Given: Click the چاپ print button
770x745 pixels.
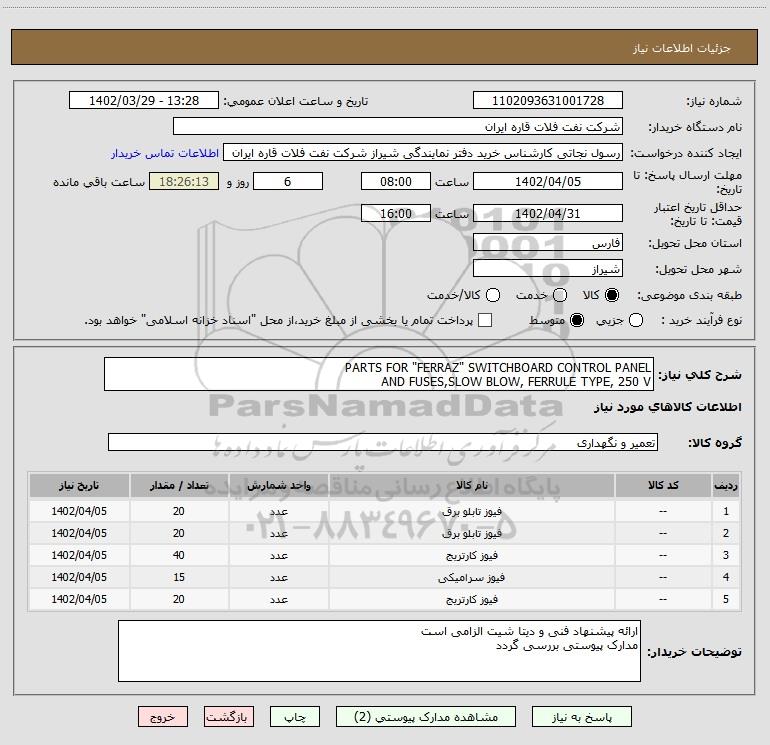Looking at the screenshot, I should pos(295,717).
